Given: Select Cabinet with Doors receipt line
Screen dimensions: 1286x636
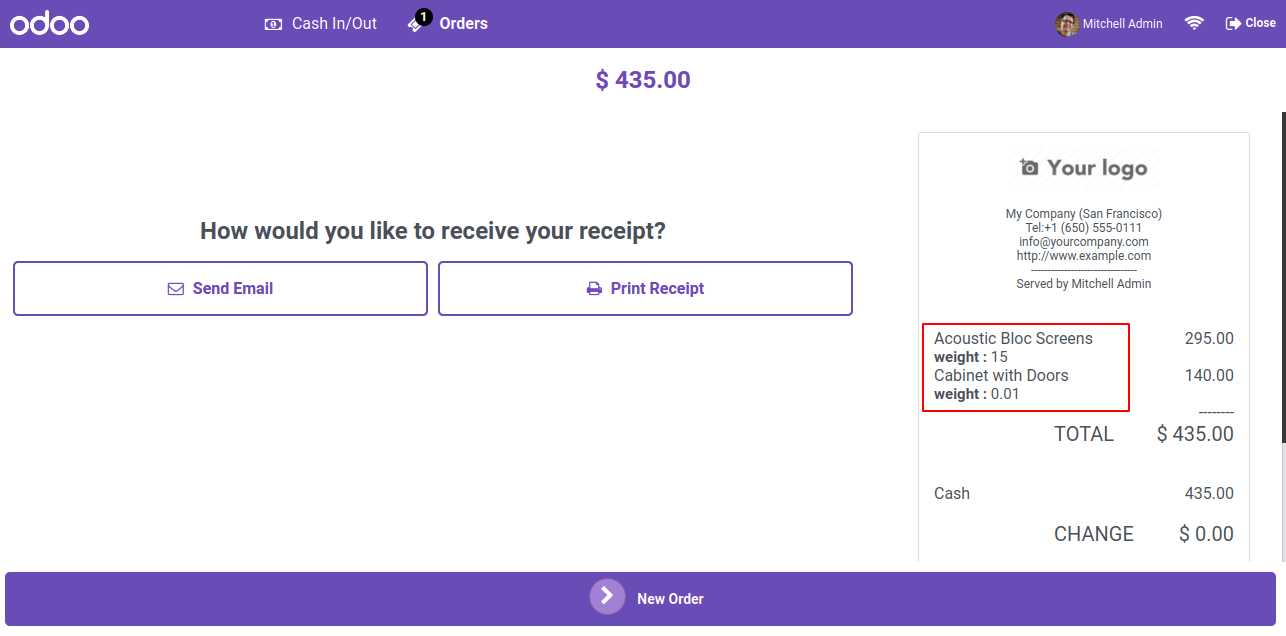Looking at the screenshot, I should pyautogui.click(x=1084, y=384).
